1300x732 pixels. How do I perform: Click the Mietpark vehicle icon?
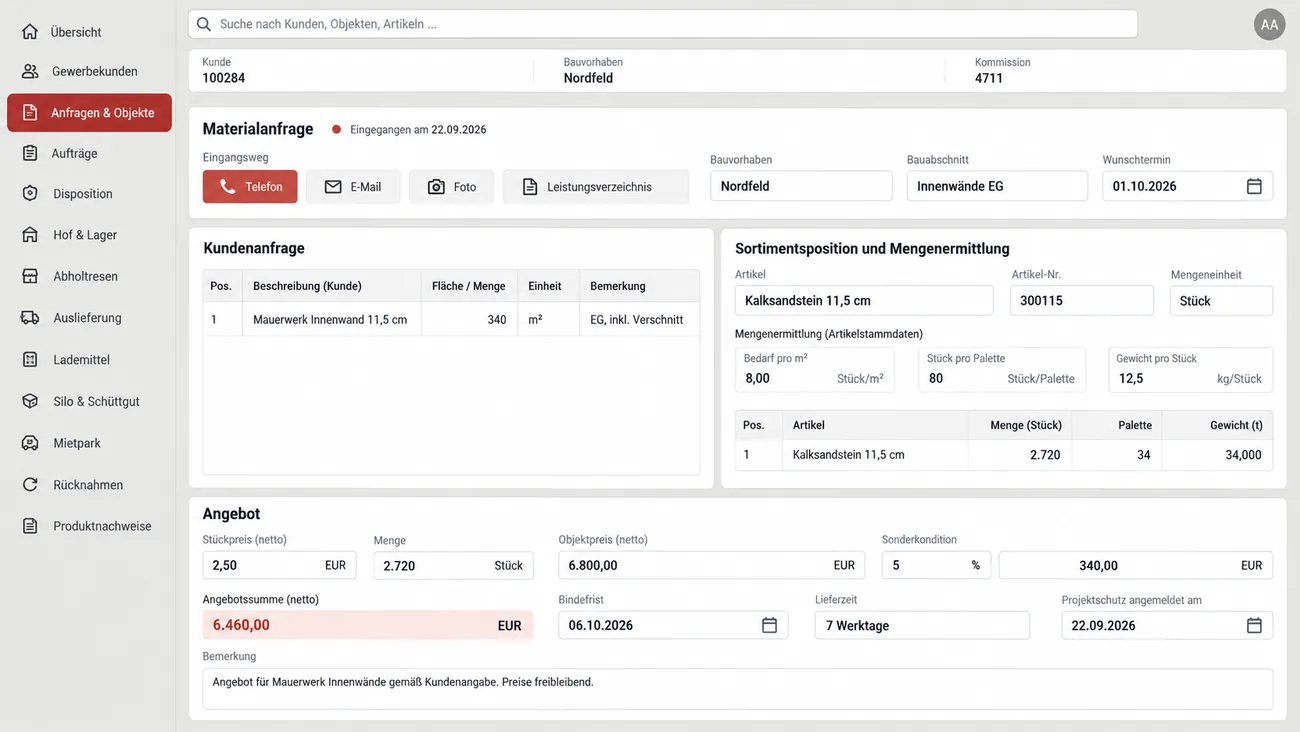(30, 443)
